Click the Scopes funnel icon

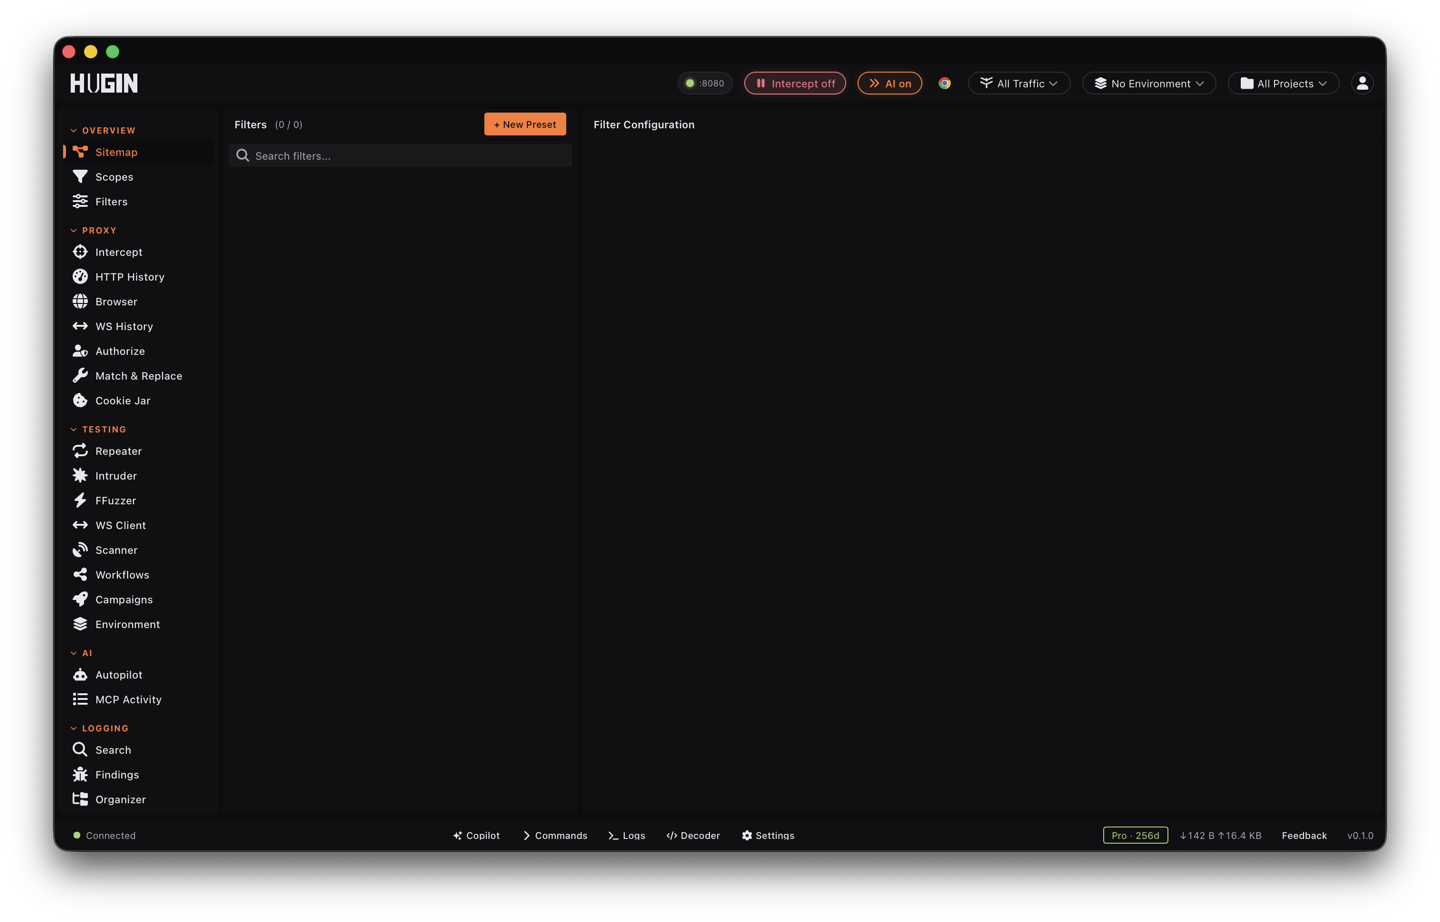point(80,177)
